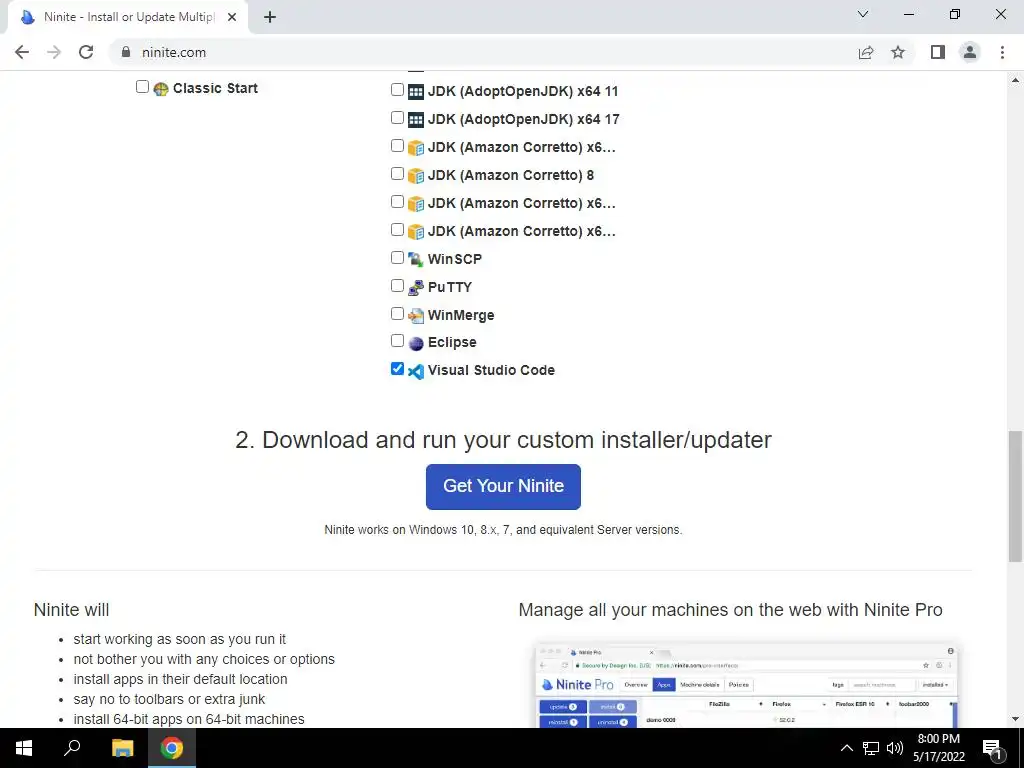Click the Eclipse app icon

pyautogui.click(x=416, y=343)
